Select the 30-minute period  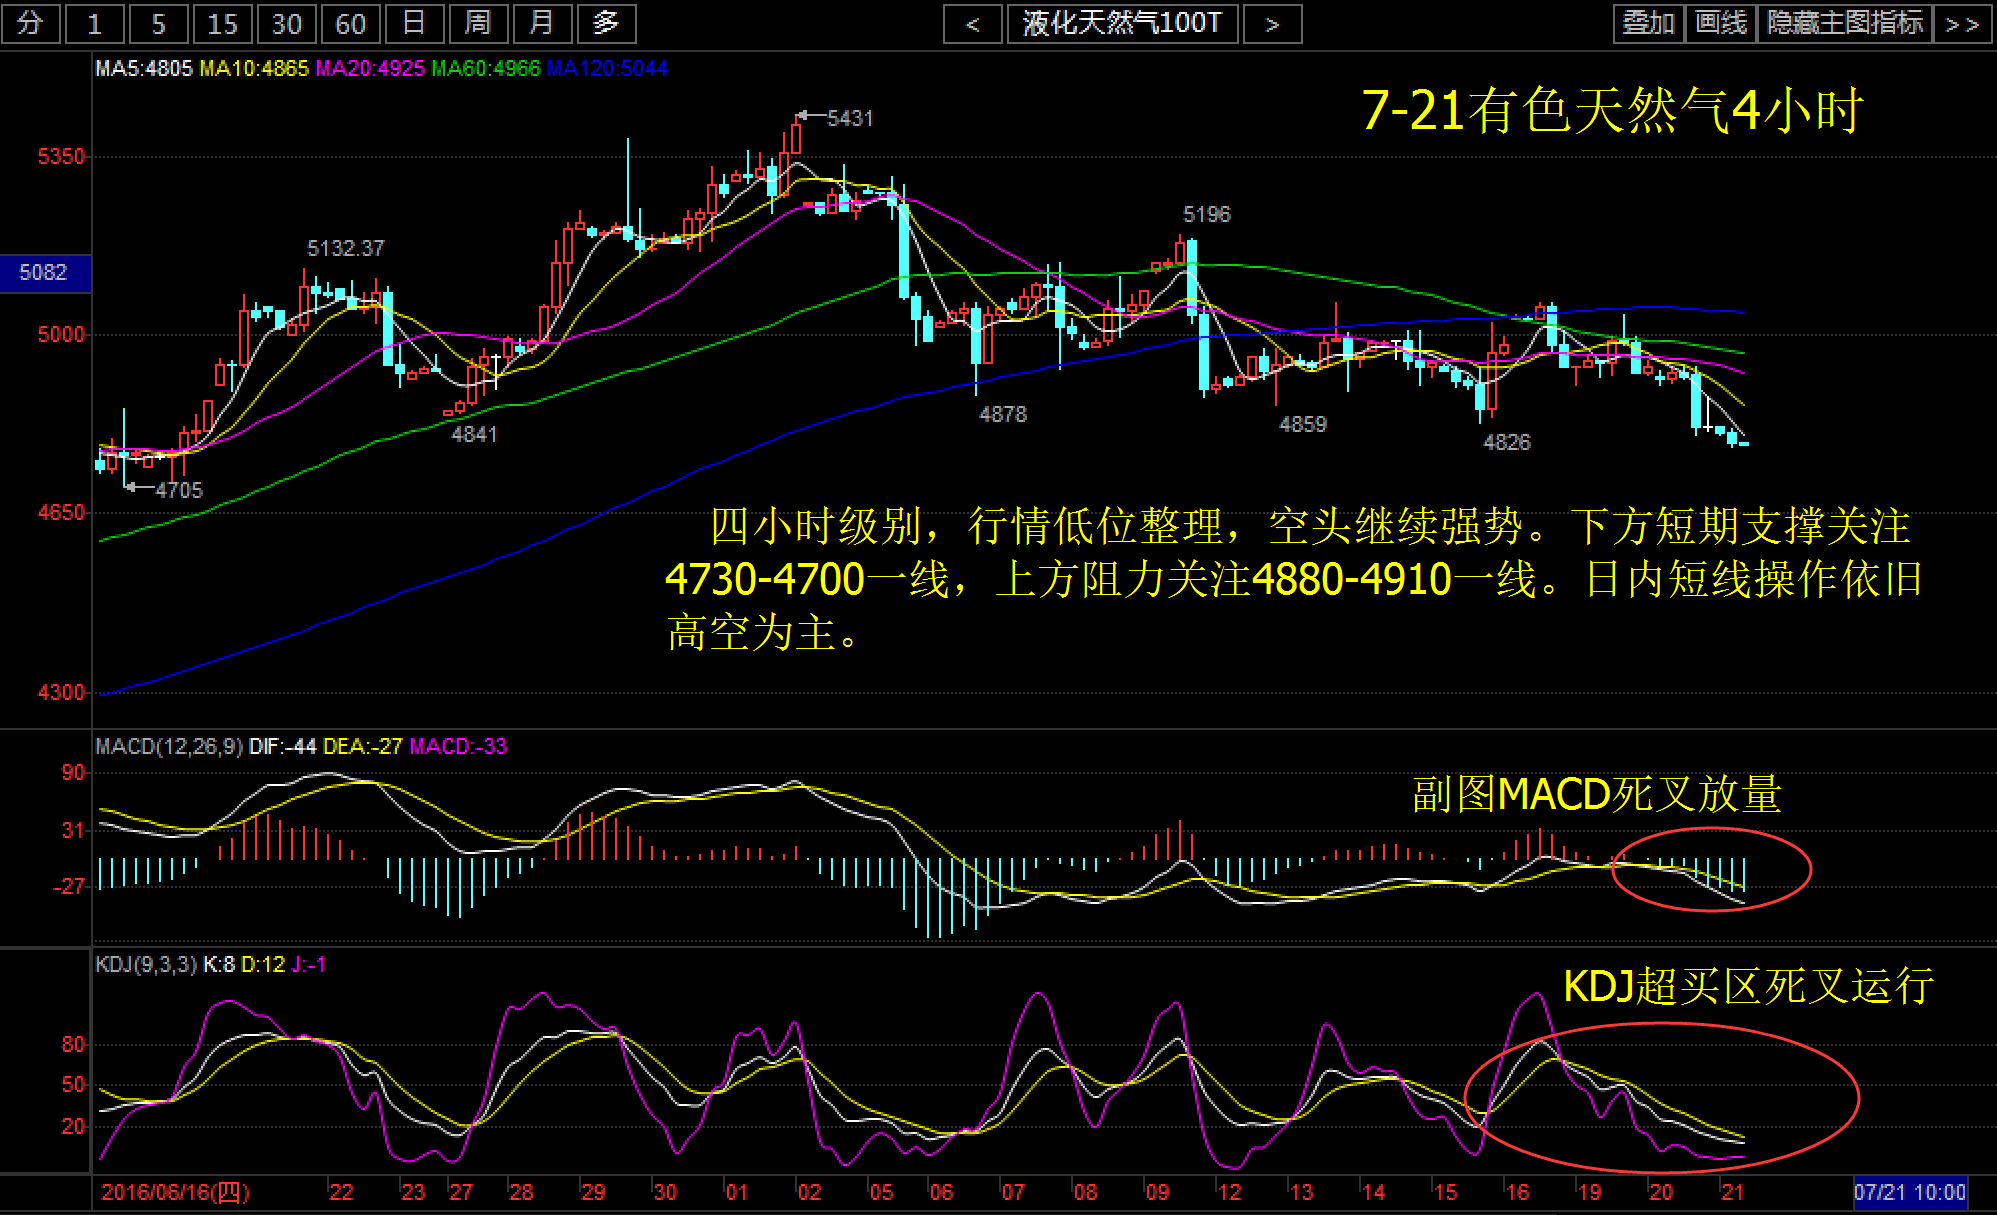[x=287, y=23]
